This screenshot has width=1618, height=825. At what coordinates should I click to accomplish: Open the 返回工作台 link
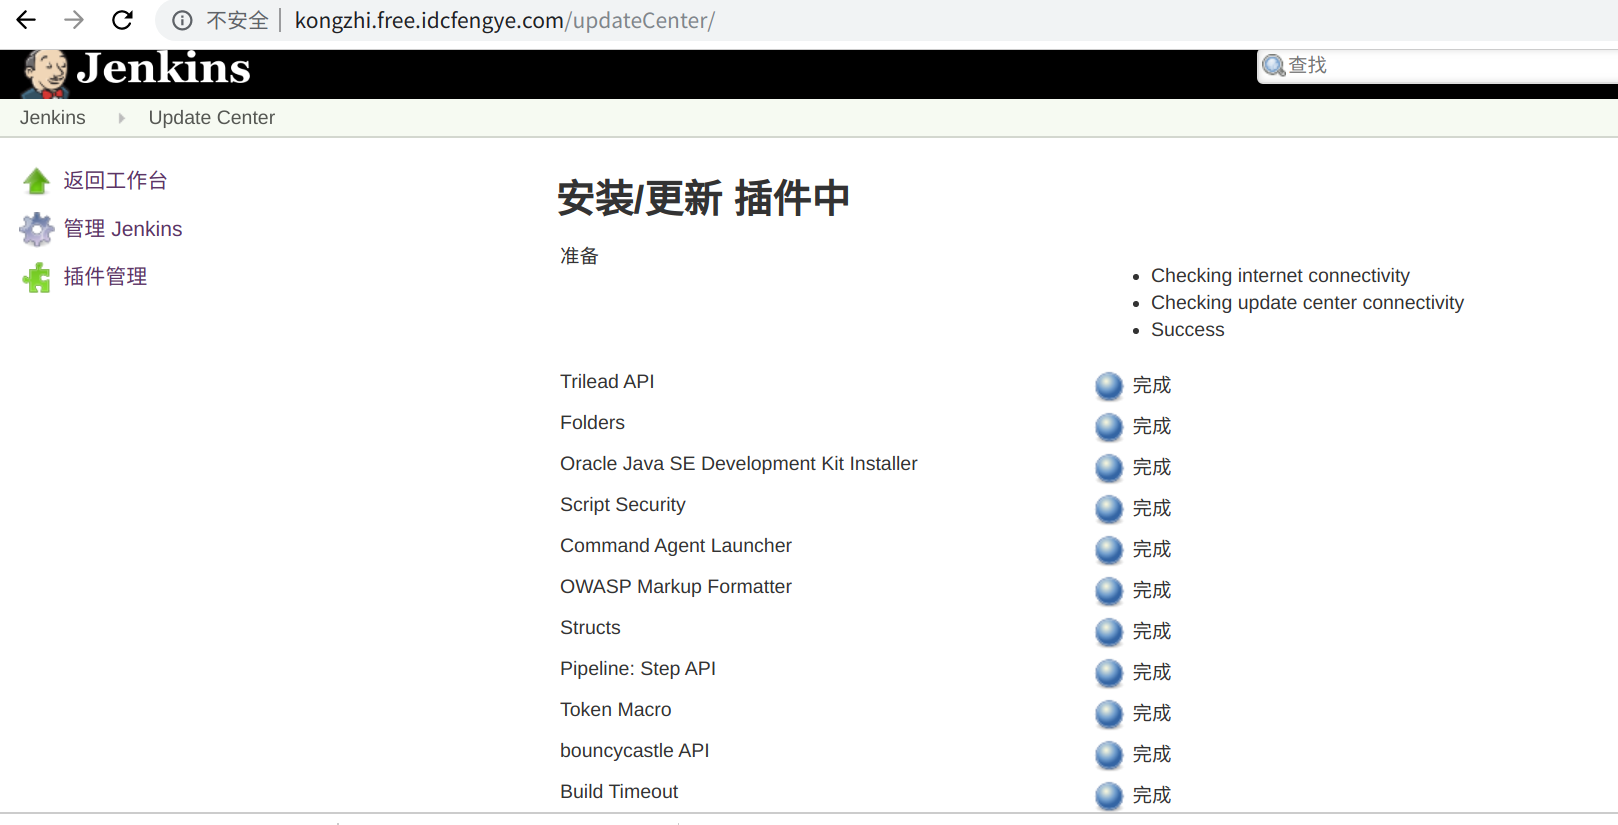pyautogui.click(x=115, y=181)
